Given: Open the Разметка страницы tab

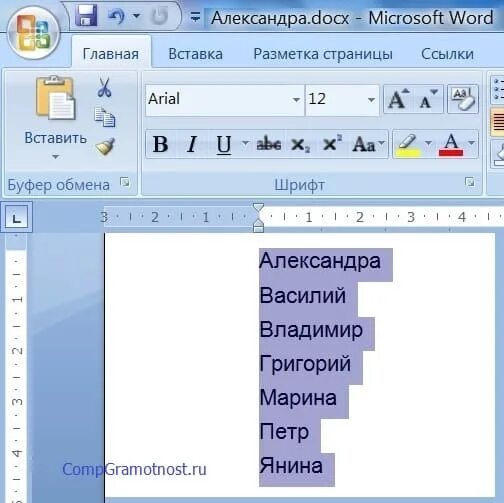Looking at the screenshot, I should [x=323, y=54].
